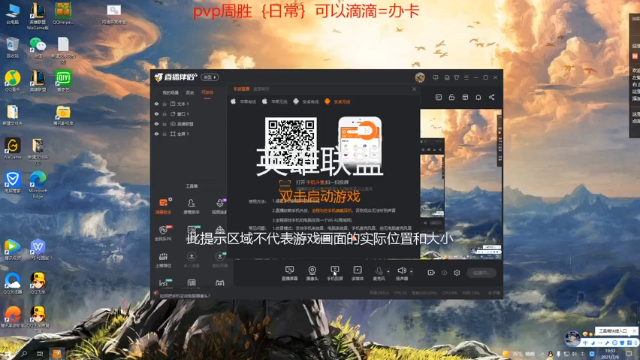Open the second scene tab in source panel
The width and height of the screenshot is (640, 360).
pyautogui.click(x=190, y=93)
